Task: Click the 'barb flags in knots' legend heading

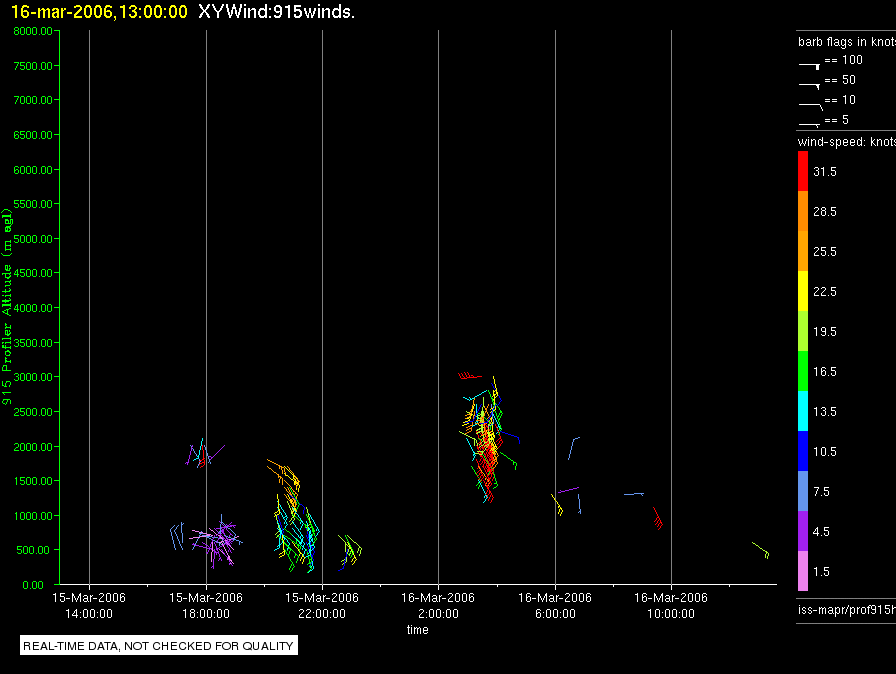Action: tap(847, 42)
